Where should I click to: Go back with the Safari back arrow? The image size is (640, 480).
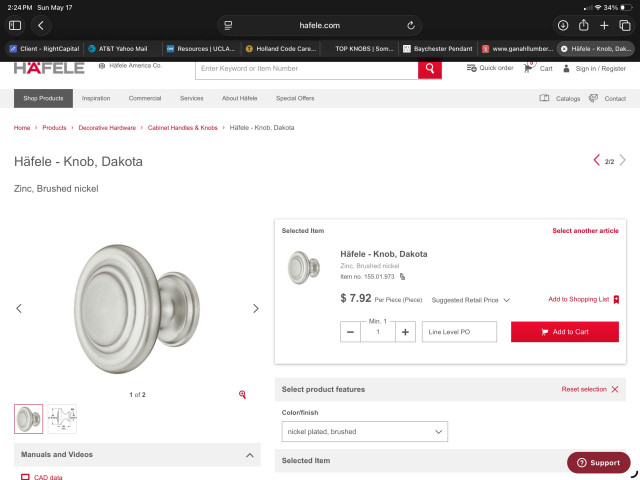[41, 25]
